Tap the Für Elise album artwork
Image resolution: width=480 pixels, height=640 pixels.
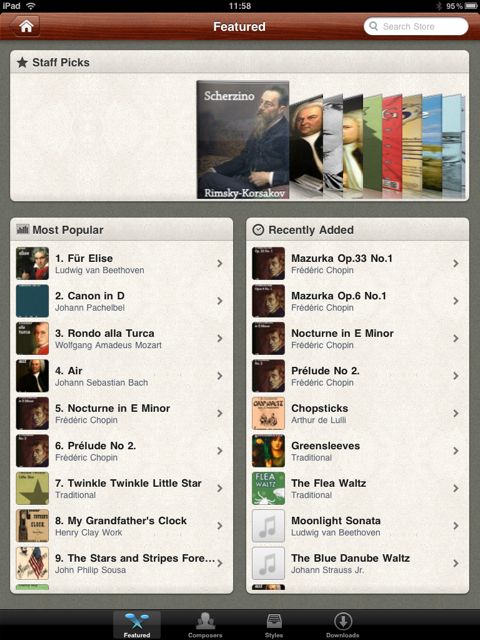pos(32,263)
